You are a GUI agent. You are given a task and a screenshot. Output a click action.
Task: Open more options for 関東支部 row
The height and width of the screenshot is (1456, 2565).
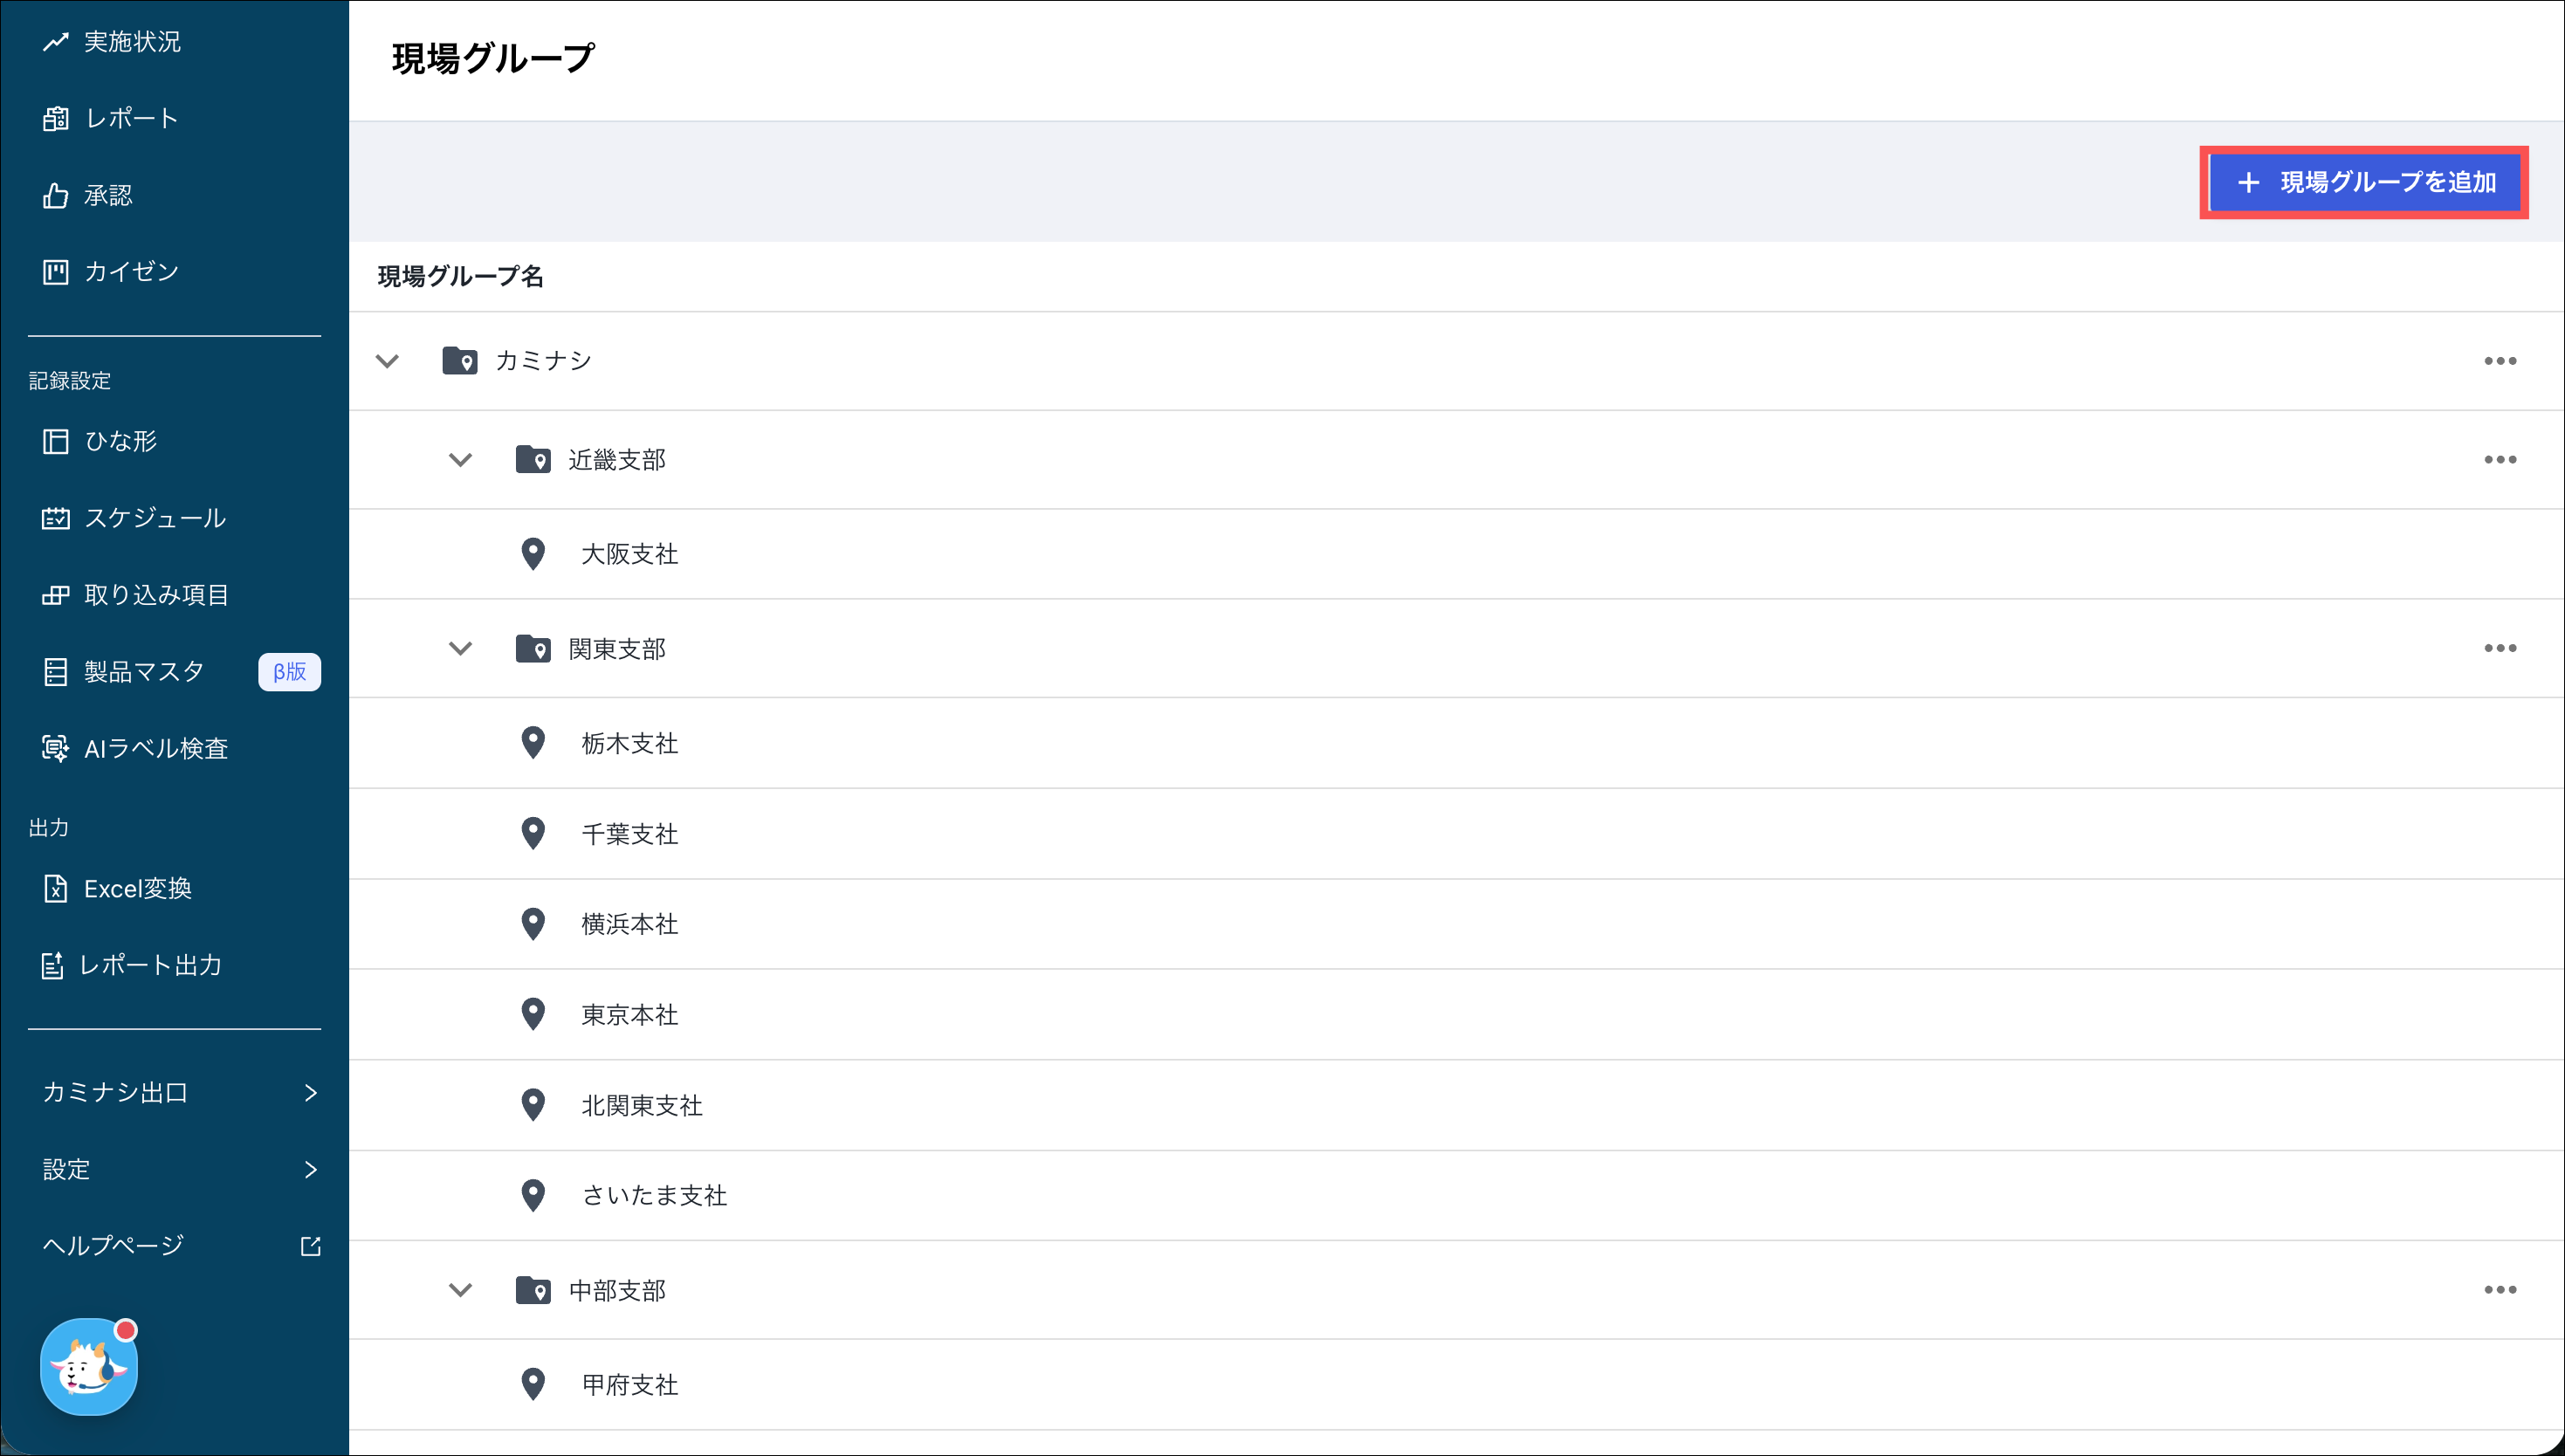point(2500,648)
